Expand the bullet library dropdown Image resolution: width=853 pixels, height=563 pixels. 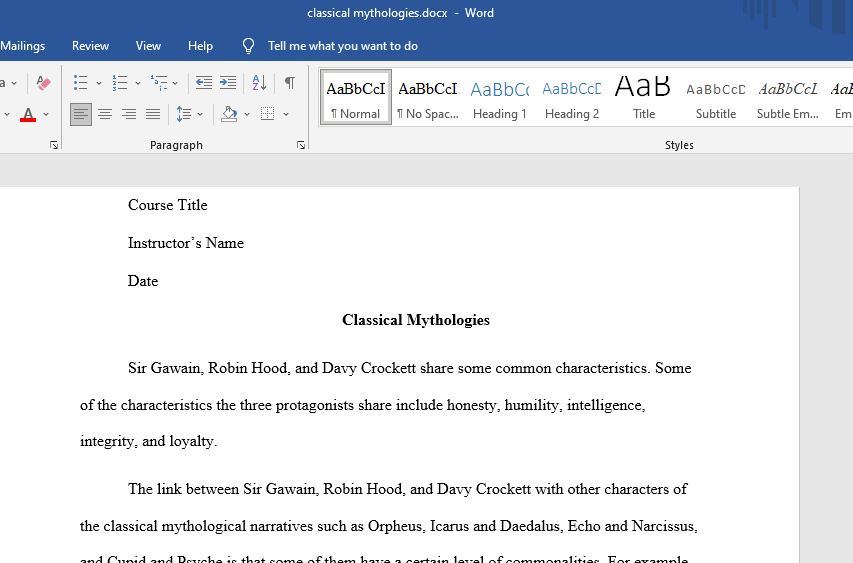98,83
